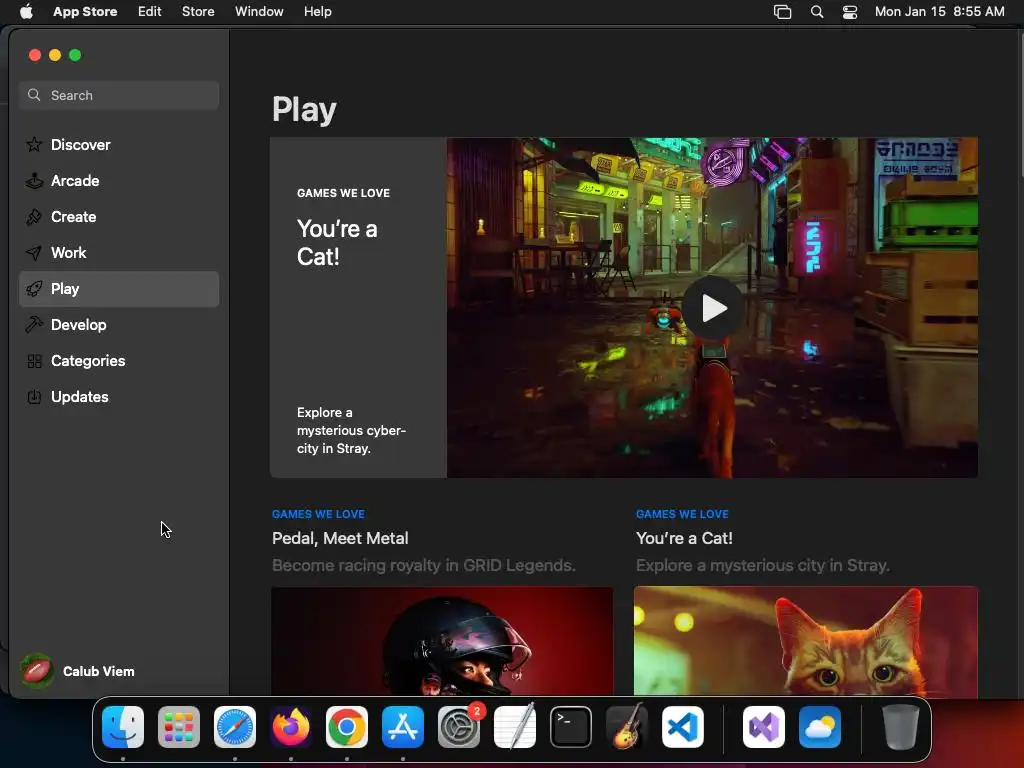The image size is (1024, 768).
Task: Open the "You're a Cat!" featured story panel
Action: (358, 307)
